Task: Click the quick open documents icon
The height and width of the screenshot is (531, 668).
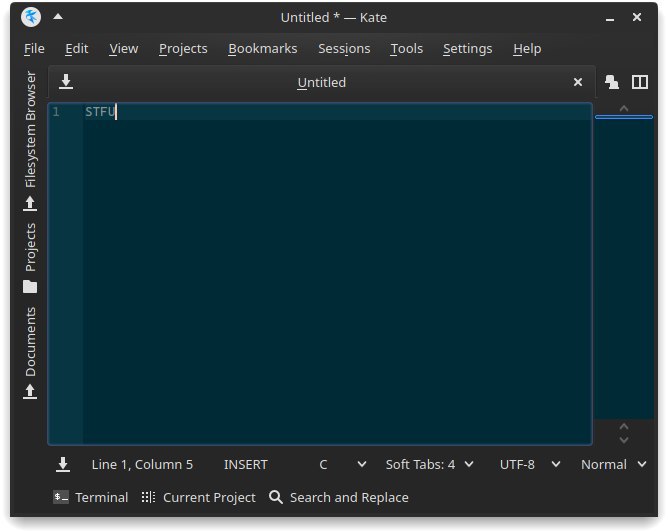Action: pos(612,82)
